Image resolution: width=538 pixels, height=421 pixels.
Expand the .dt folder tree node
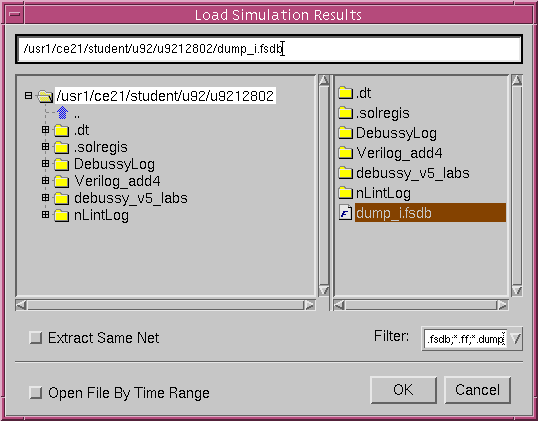click(45, 130)
